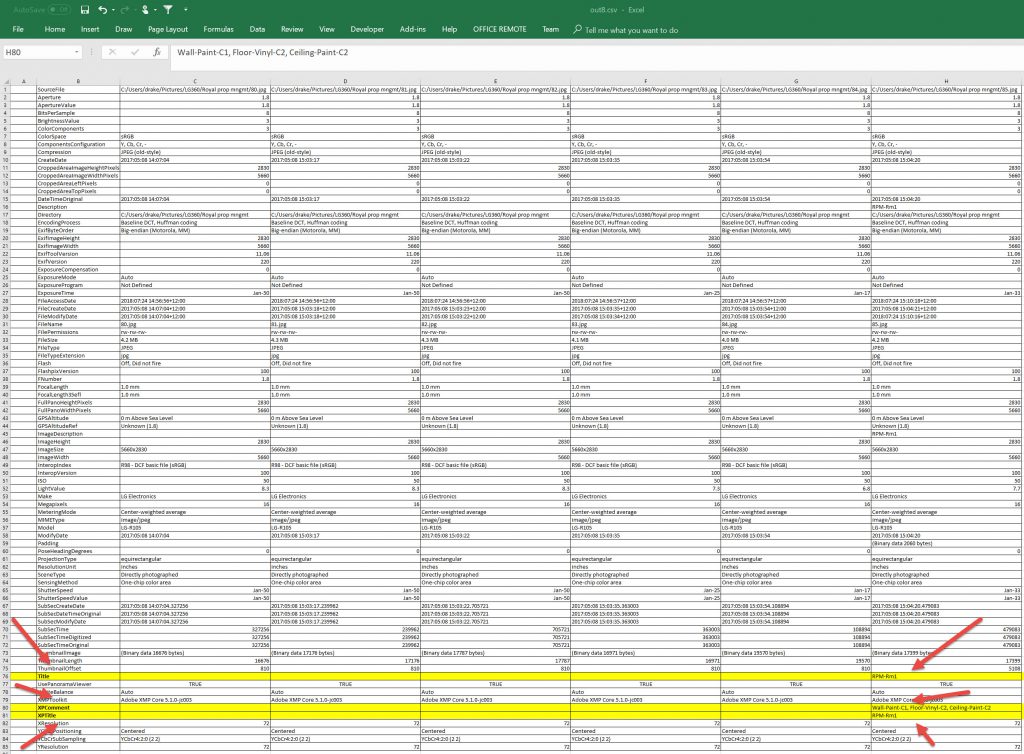Select yellow XPComment cell in column B

[x=76, y=707]
